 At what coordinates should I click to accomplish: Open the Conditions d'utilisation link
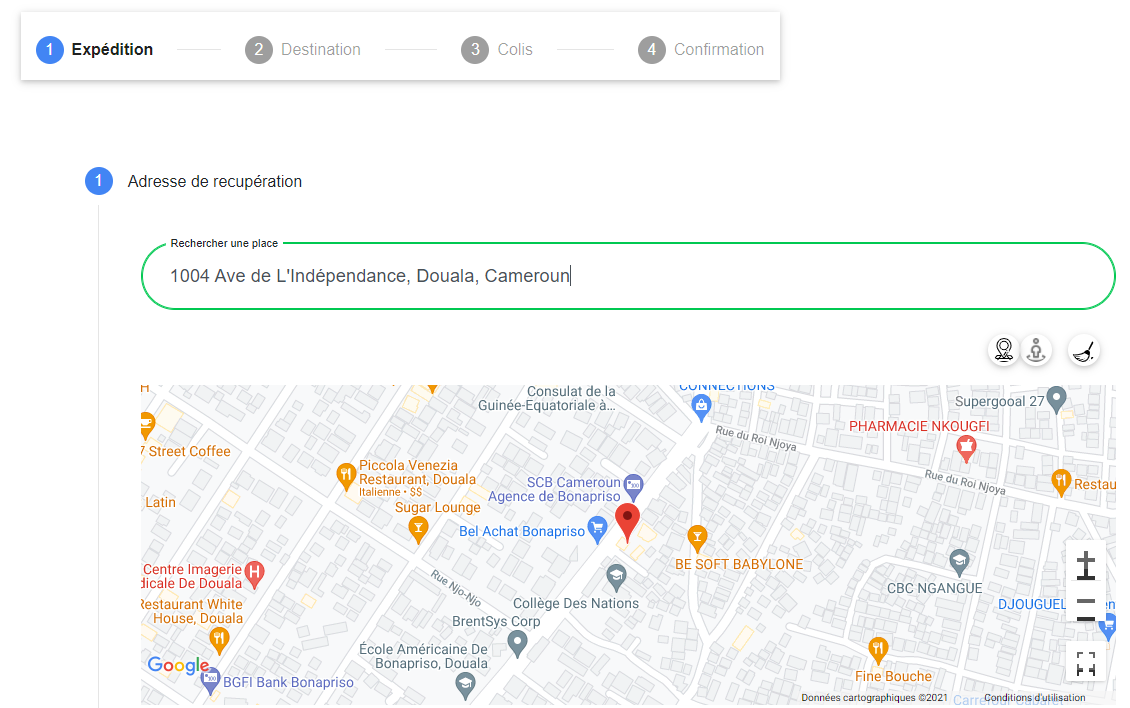1034,698
